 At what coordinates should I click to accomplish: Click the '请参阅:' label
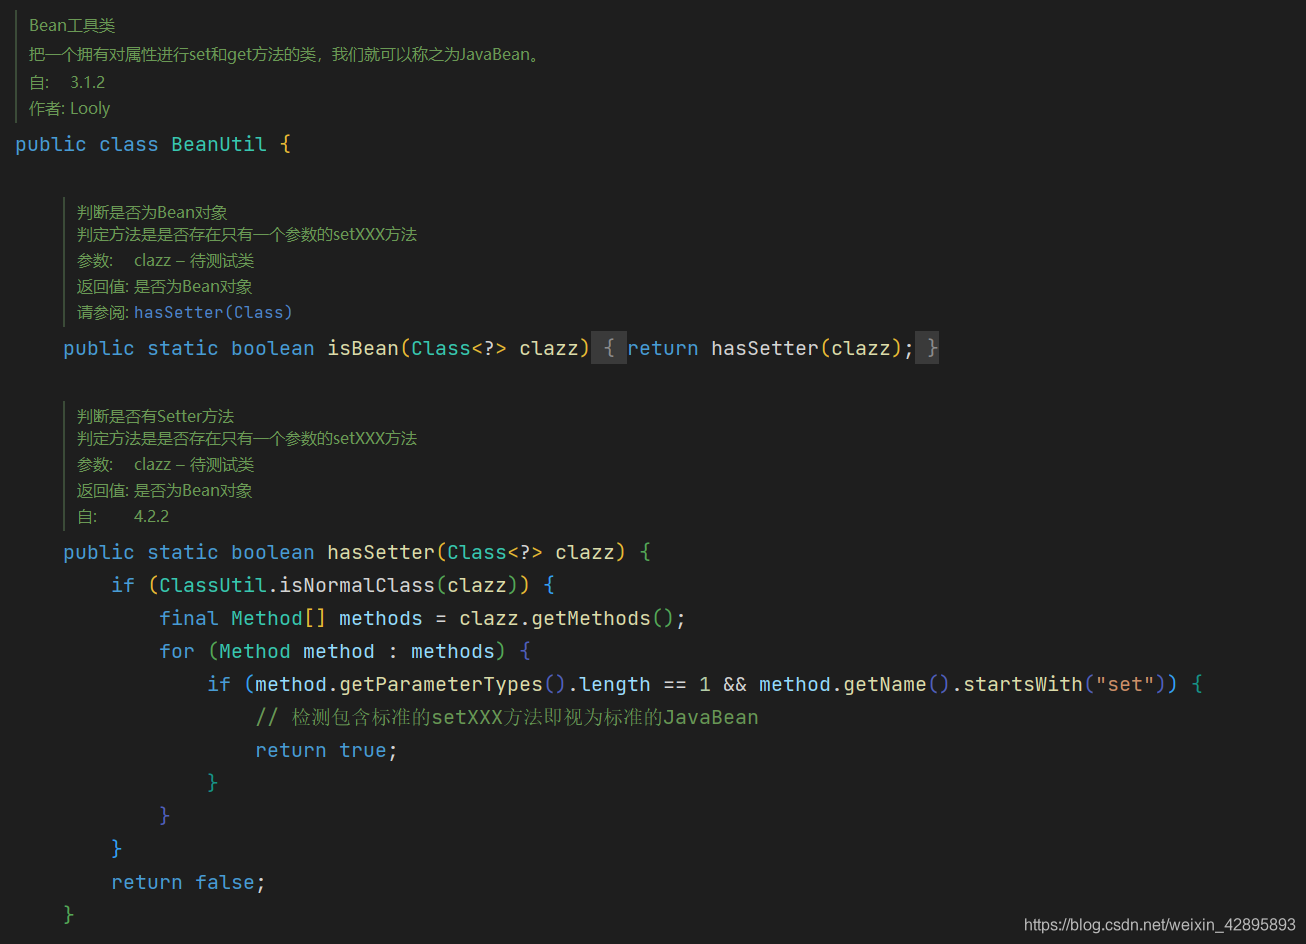[x=103, y=312]
